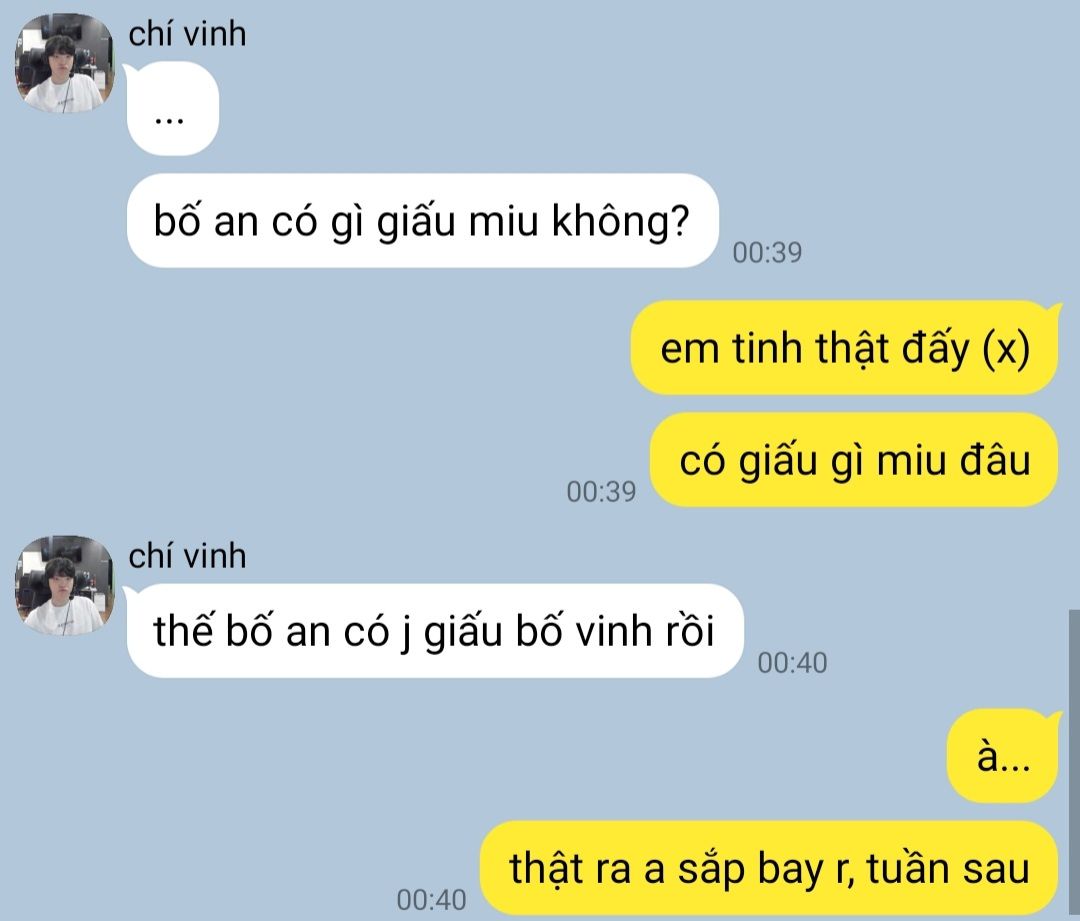Select message "bố an có gì giấu miu không?"
The height and width of the screenshot is (921, 1080).
tap(422, 220)
